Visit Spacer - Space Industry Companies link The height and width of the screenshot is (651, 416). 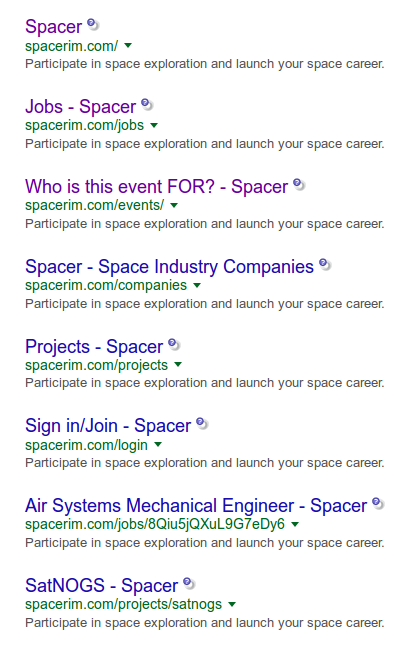tap(169, 267)
